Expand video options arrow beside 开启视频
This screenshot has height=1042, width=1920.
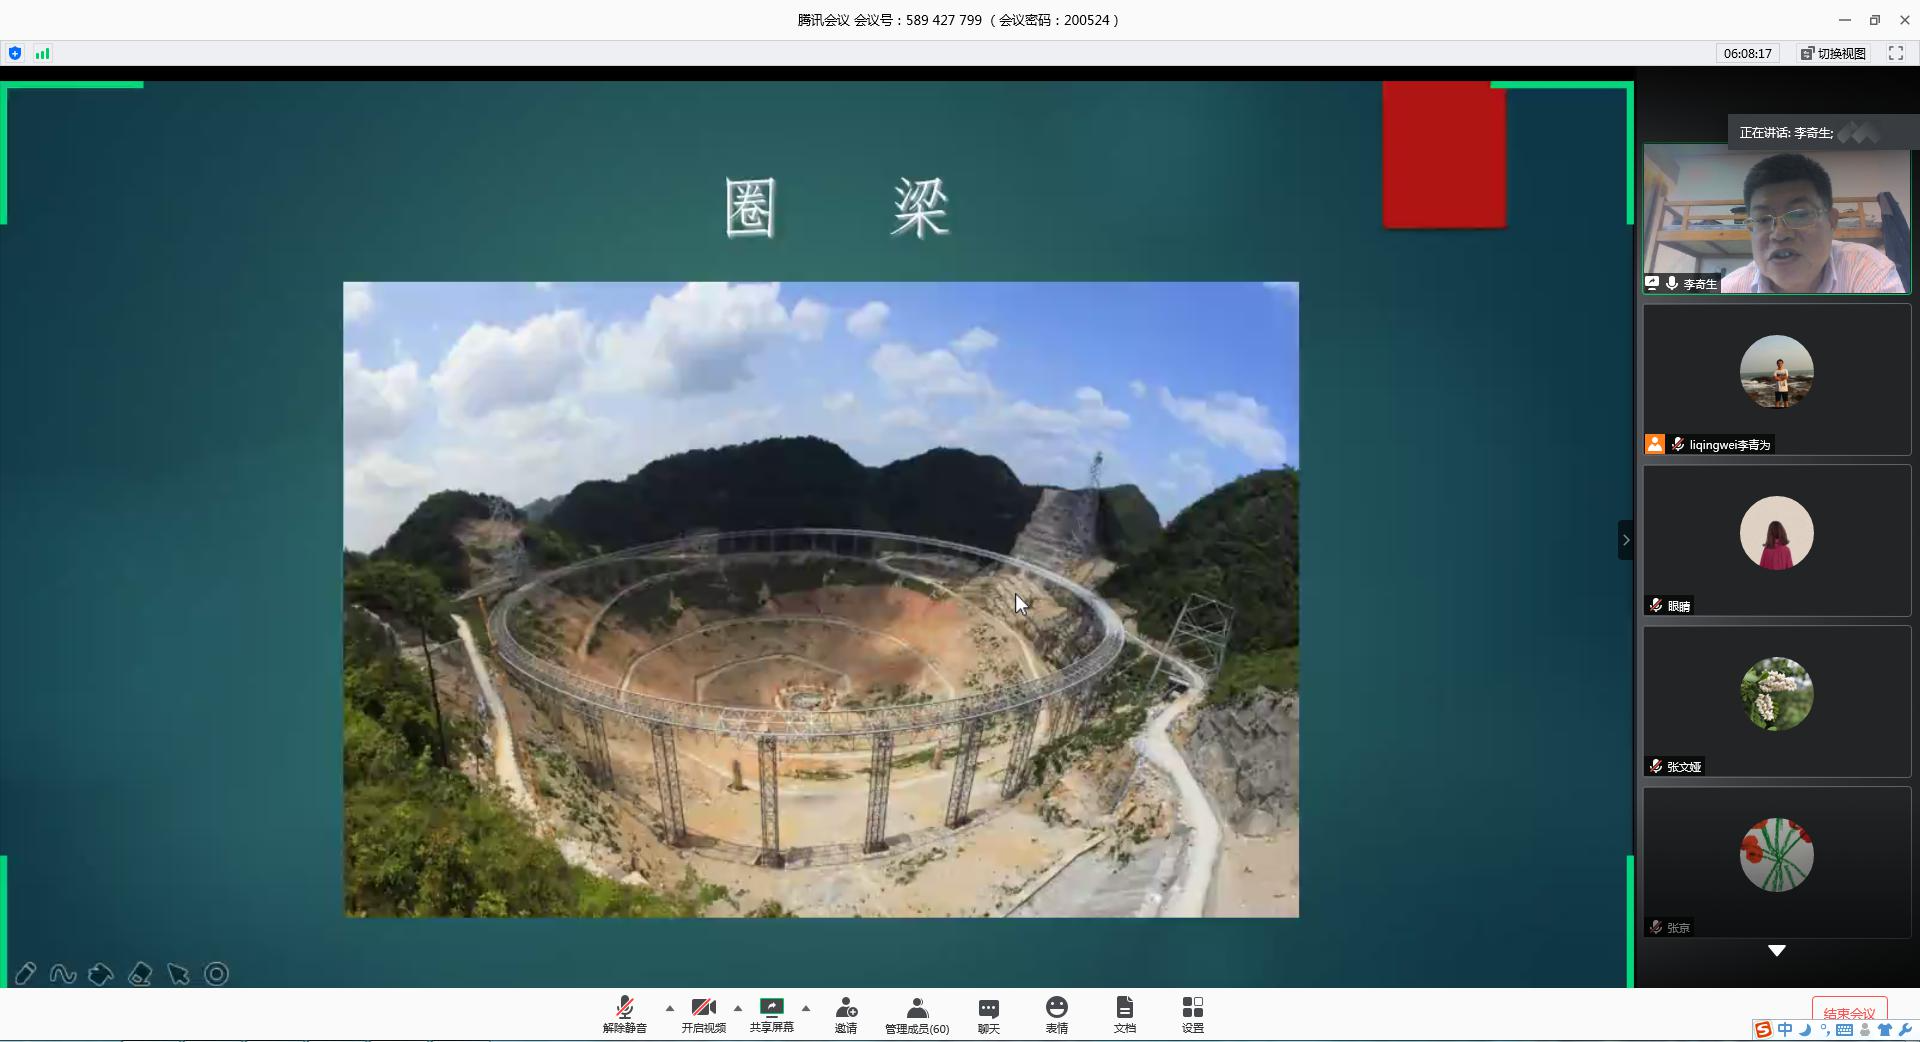(738, 1008)
